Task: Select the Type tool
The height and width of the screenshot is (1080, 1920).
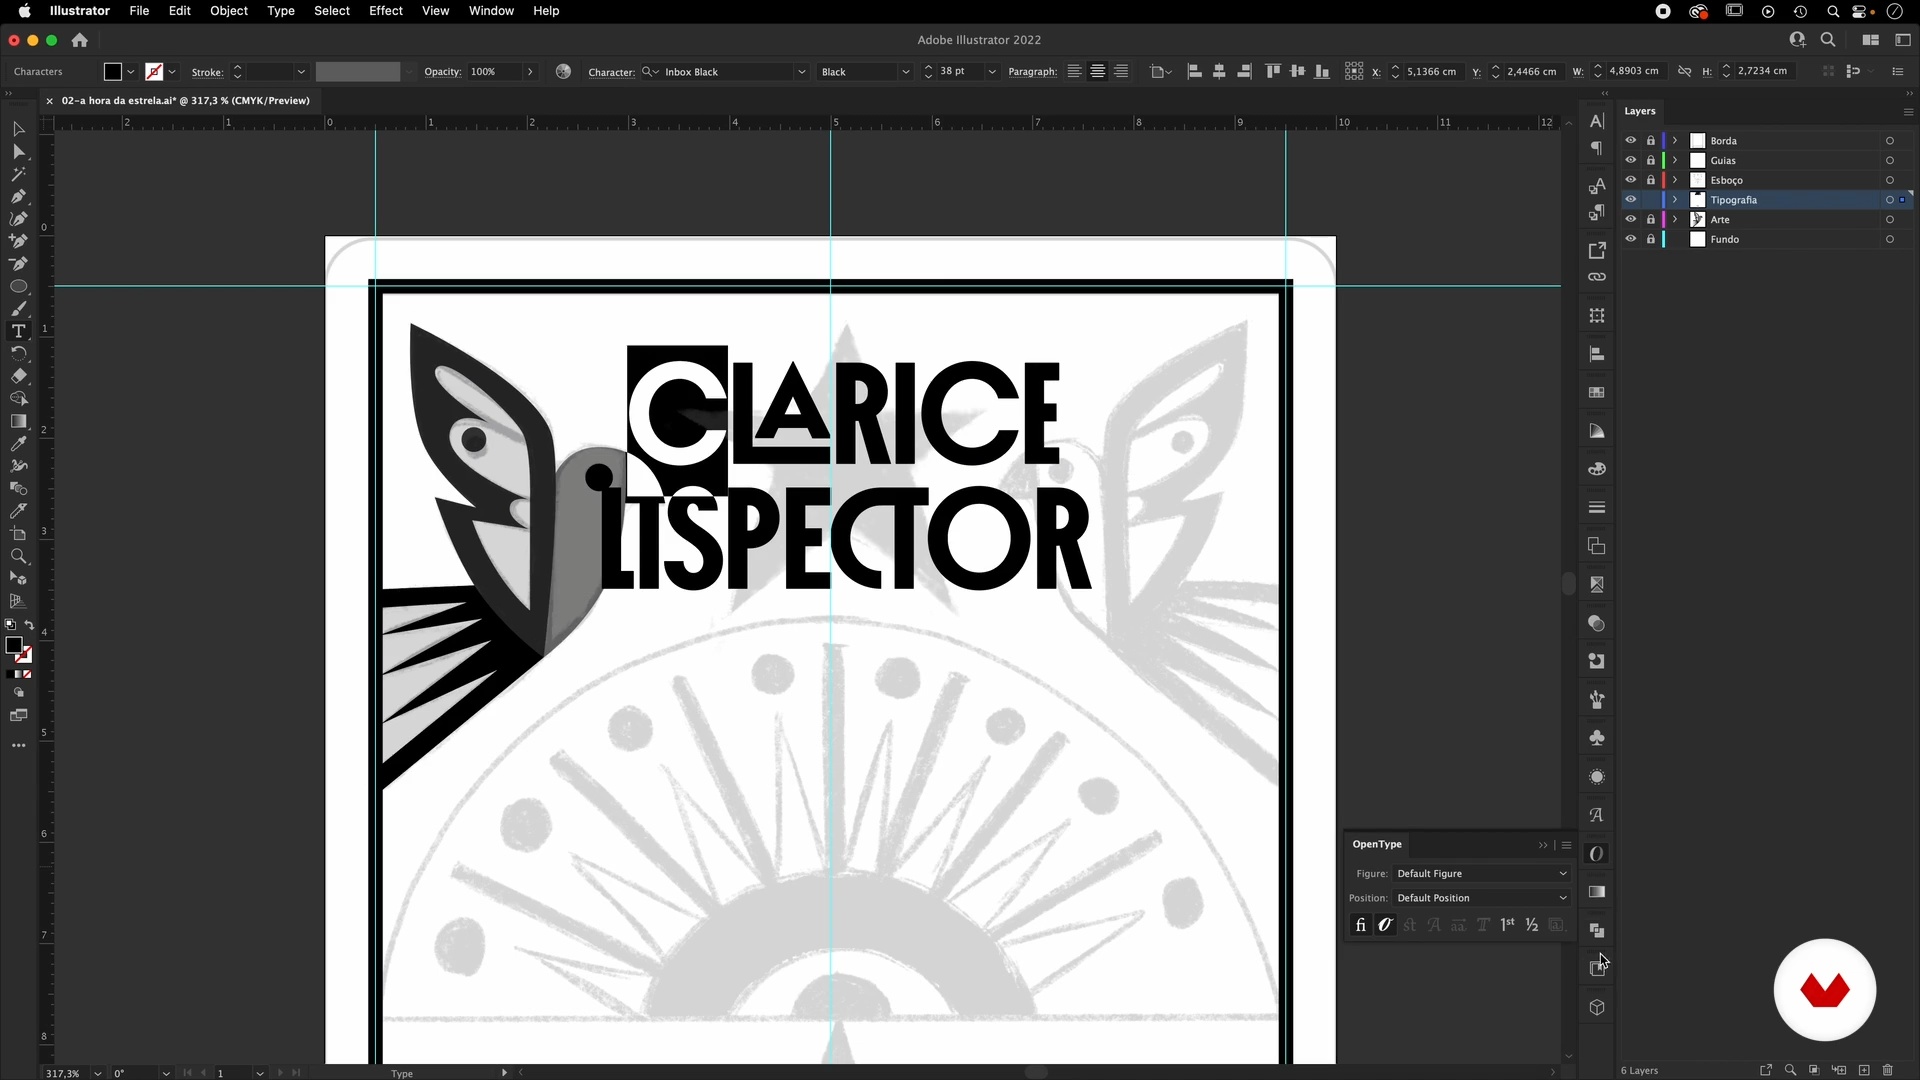Action: pyautogui.click(x=18, y=331)
